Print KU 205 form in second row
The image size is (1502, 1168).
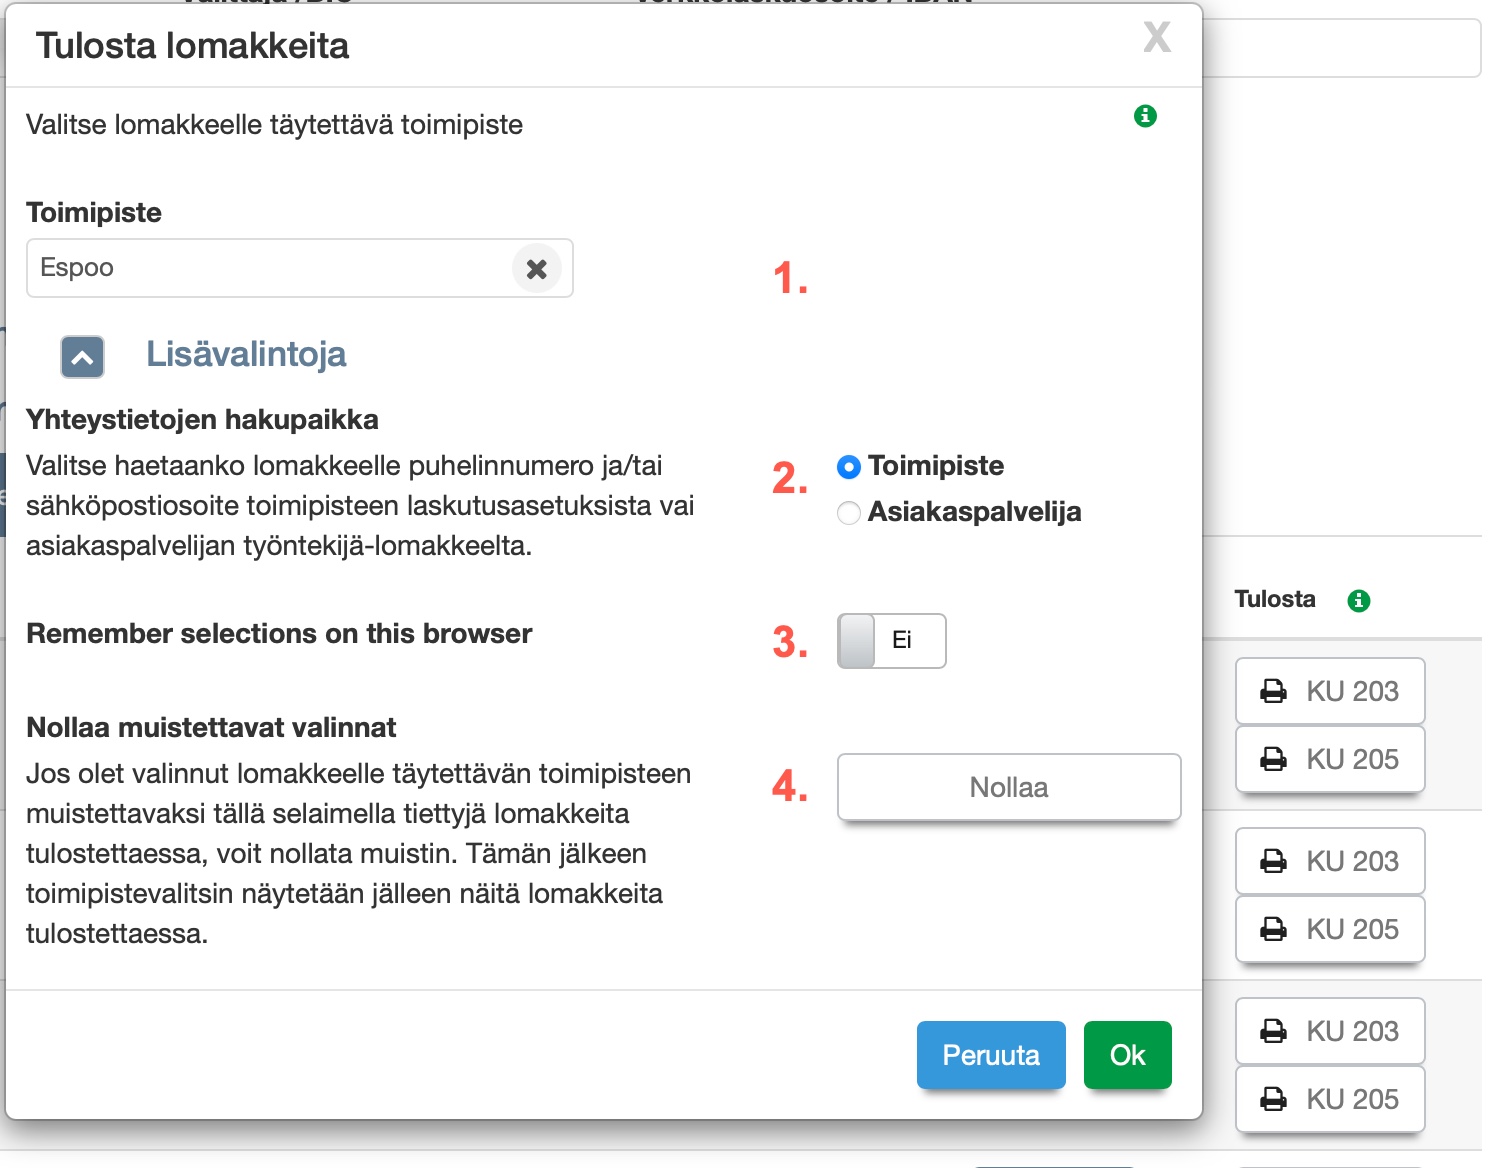coord(1329,929)
